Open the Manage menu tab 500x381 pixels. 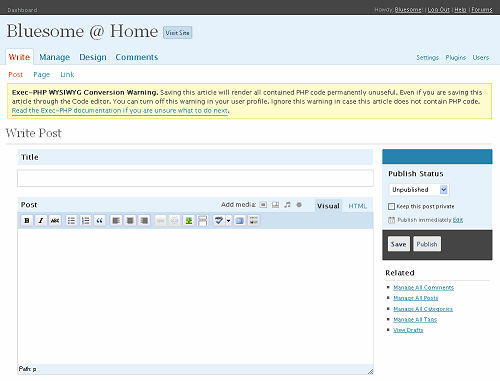pos(54,57)
